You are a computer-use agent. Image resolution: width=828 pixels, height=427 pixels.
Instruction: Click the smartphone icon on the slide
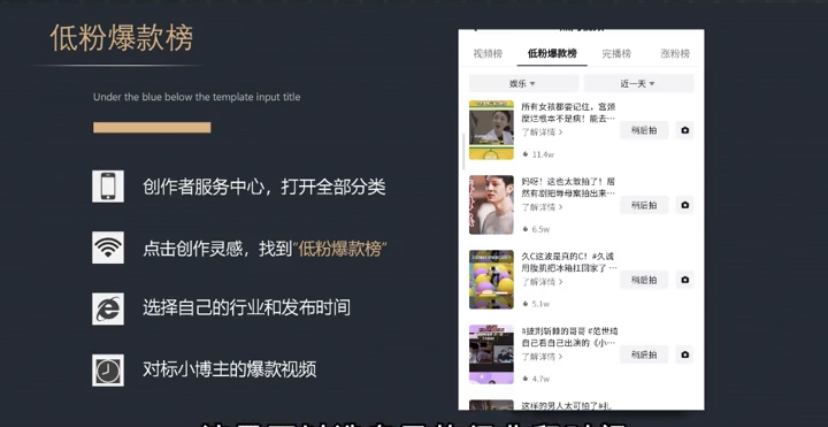pyautogui.click(x=108, y=187)
